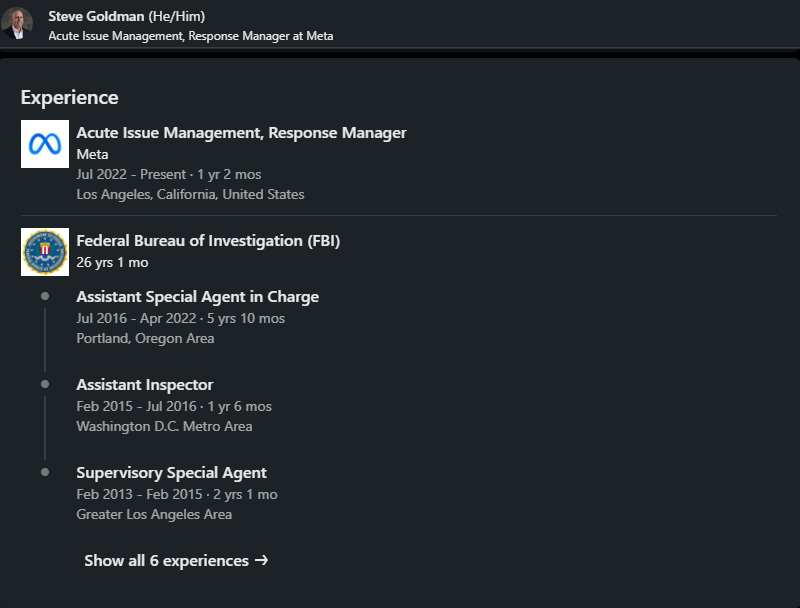The height and width of the screenshot is (608, 800).
Task: Click the timeline dot beside Assistant Inspector
Action: (x=45, y=384)
